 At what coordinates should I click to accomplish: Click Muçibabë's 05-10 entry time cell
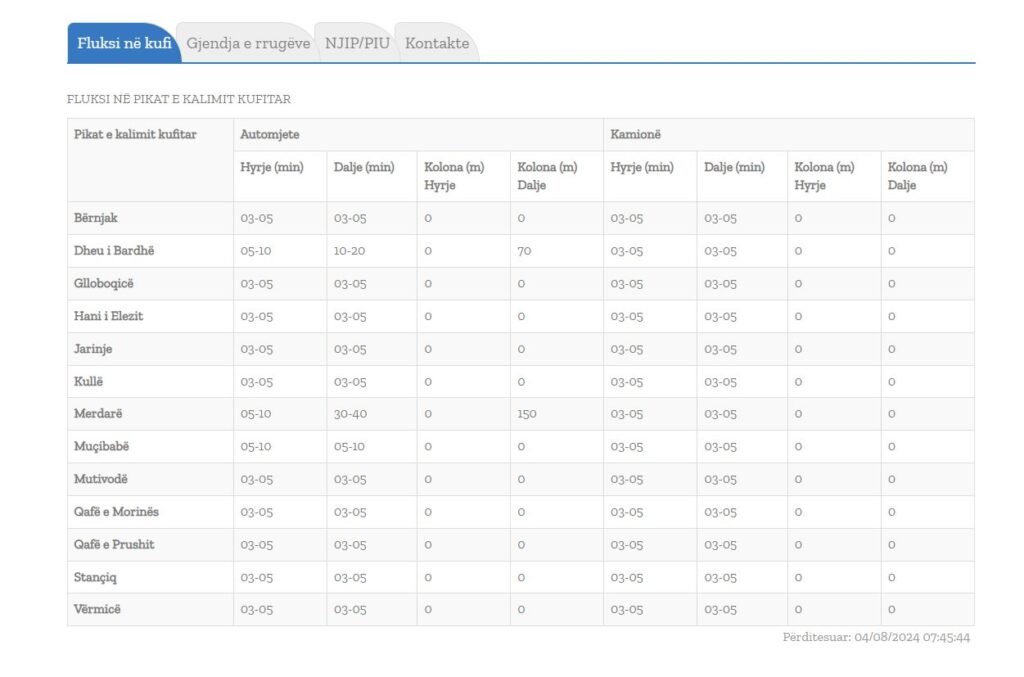[256, 446]
